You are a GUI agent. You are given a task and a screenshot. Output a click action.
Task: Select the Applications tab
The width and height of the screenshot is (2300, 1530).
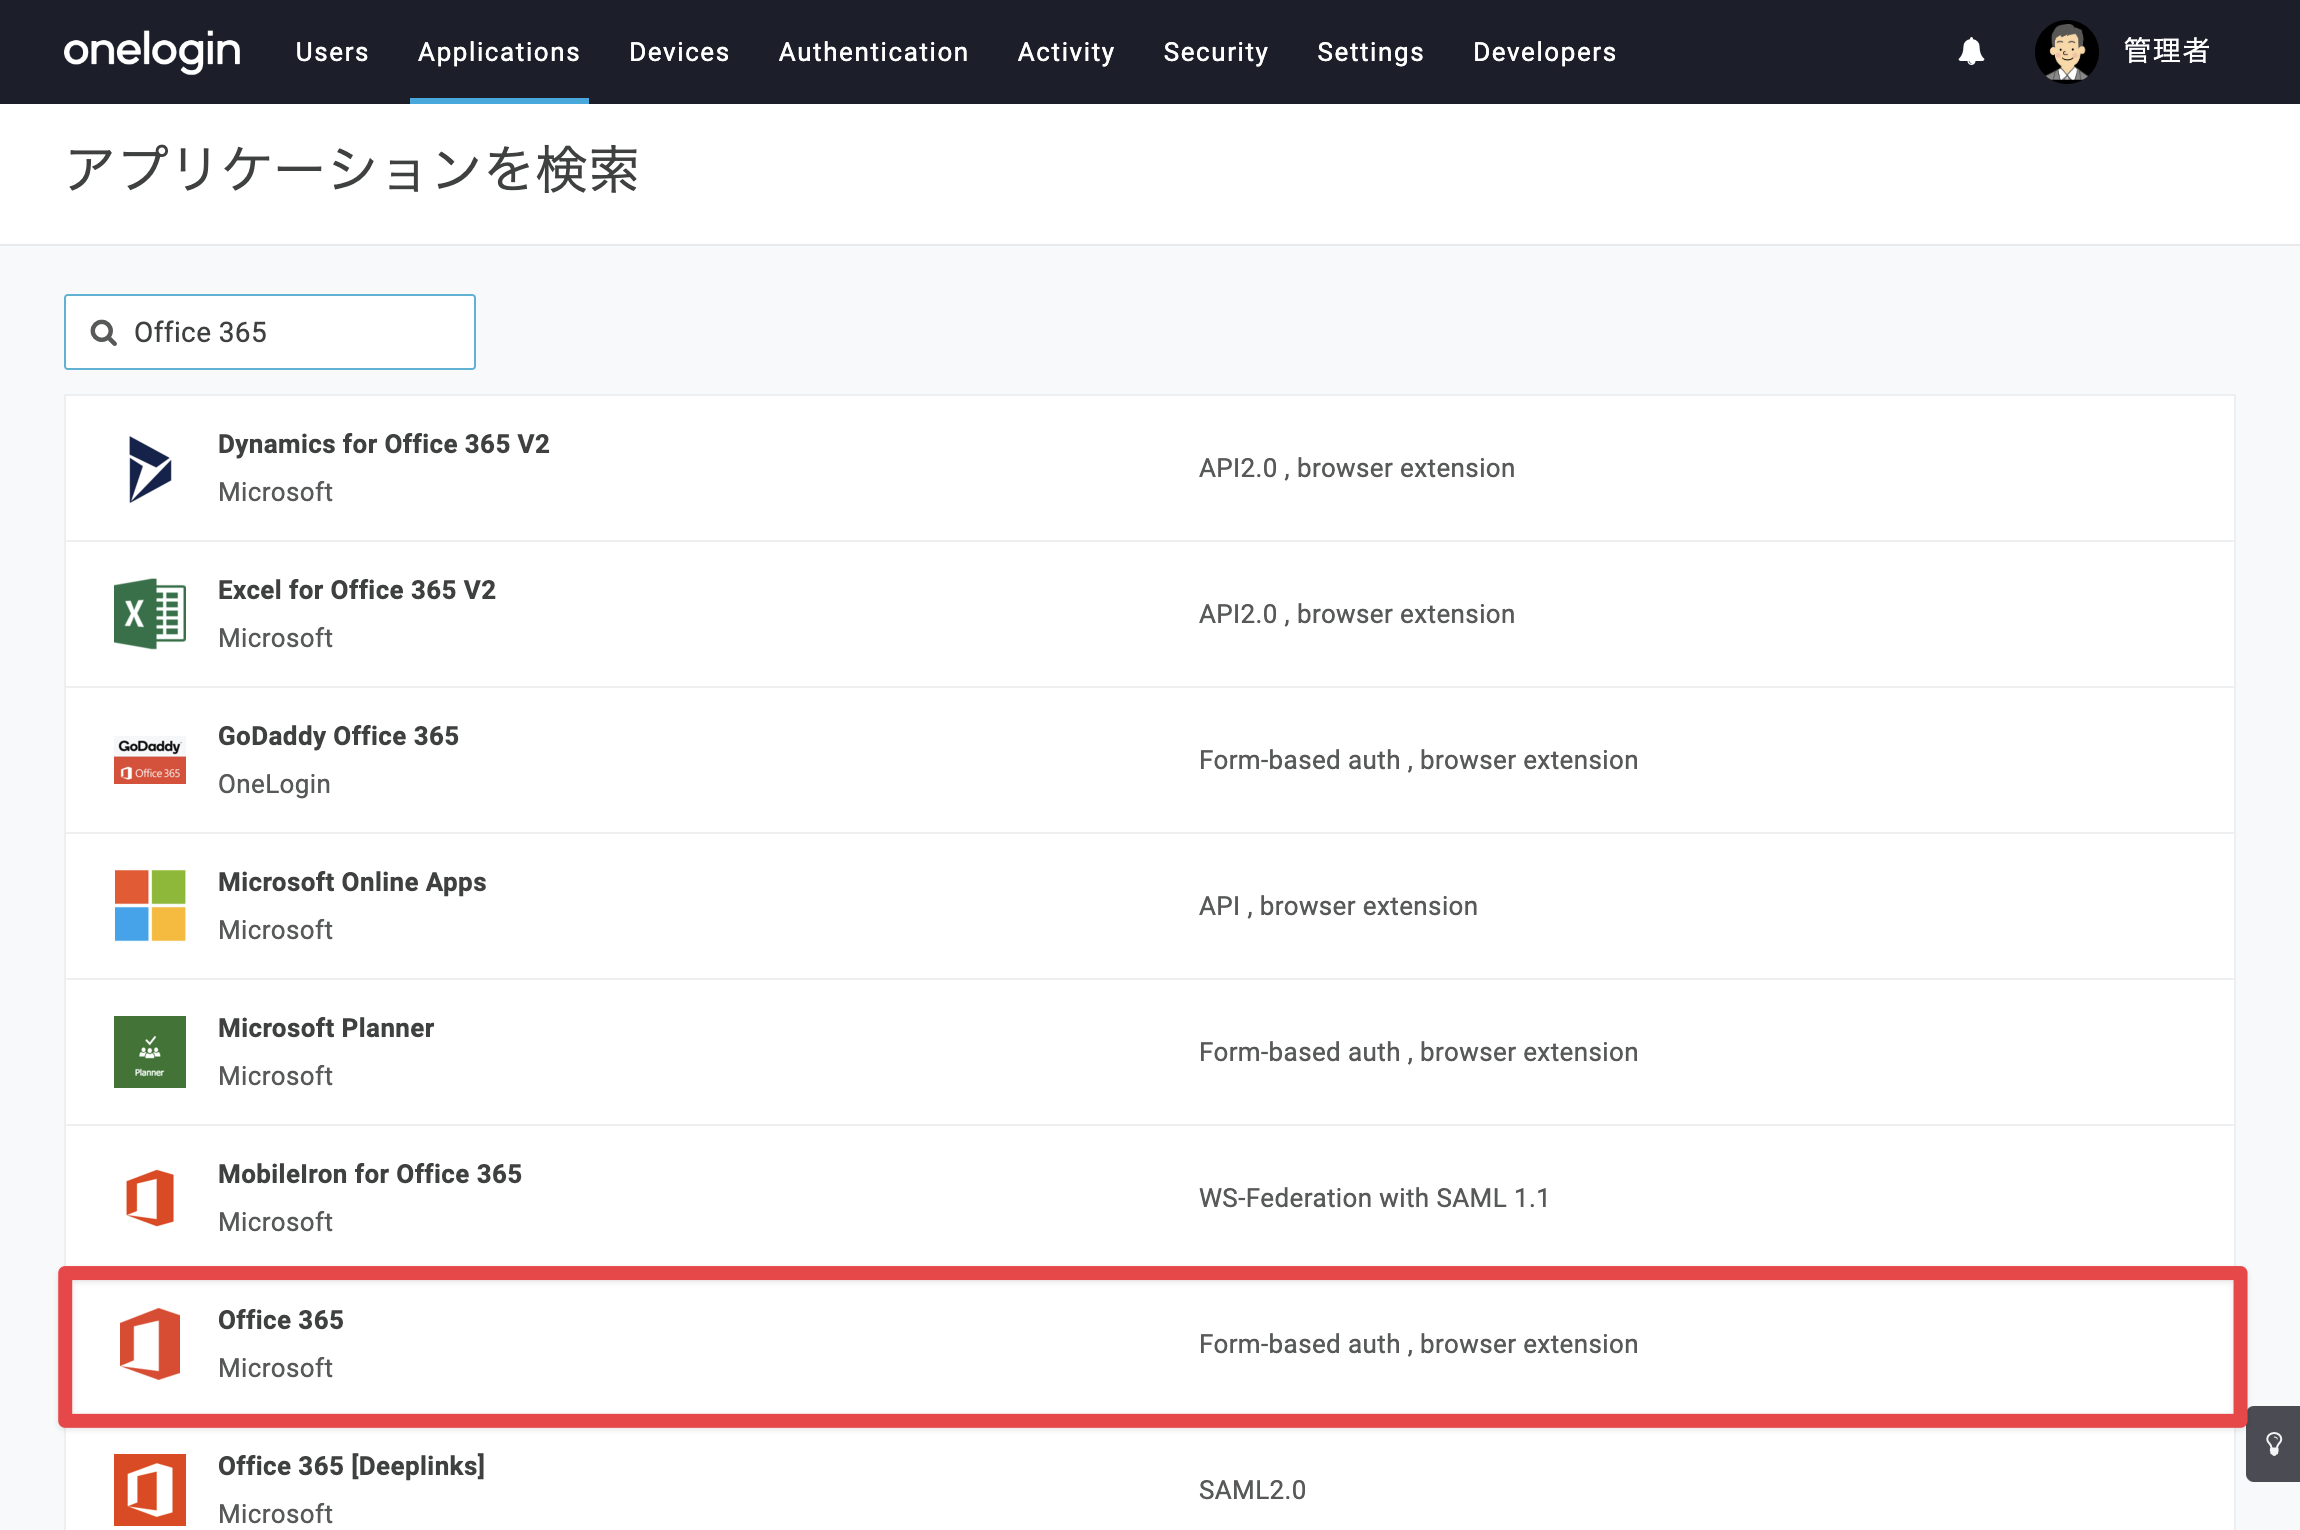[499, 52]
